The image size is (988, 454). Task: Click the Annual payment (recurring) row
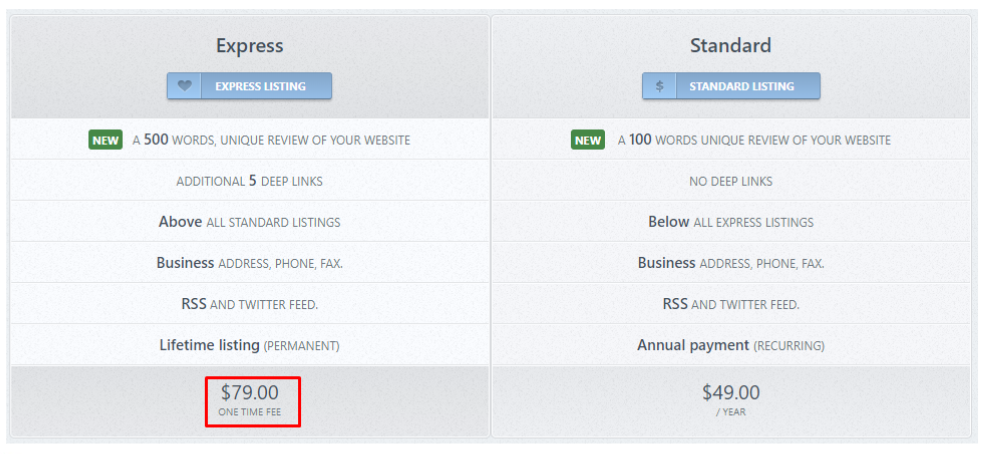tap(730, 345)
